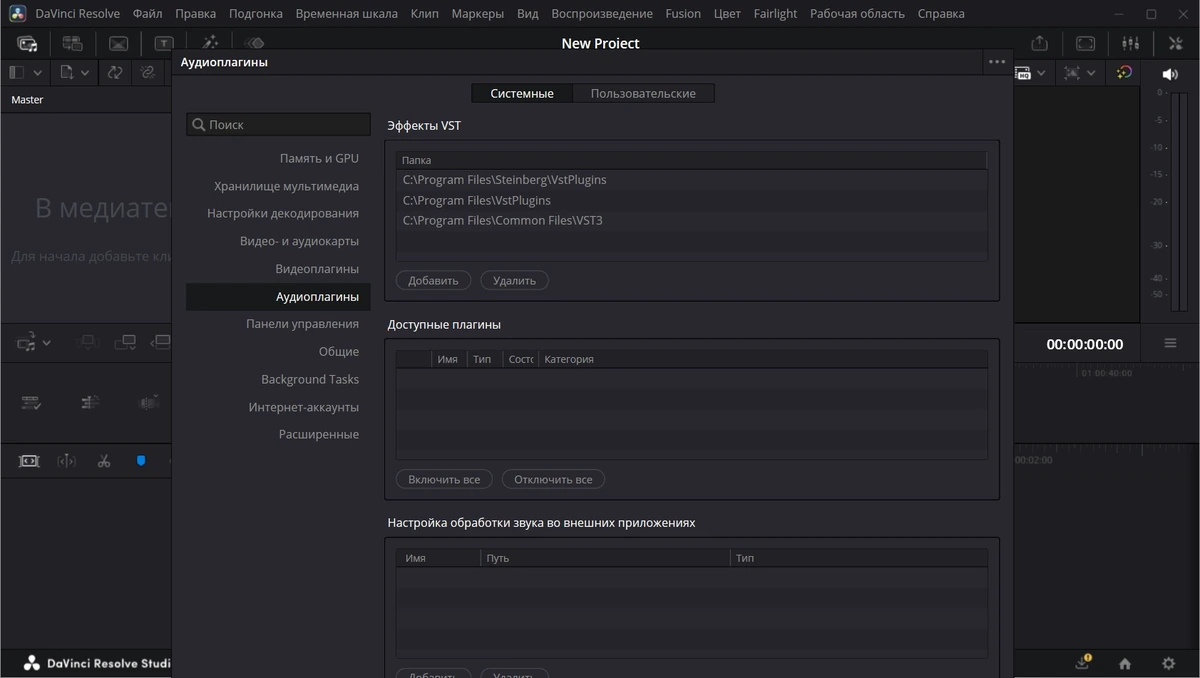This screenshot has height=678, width=1200.
Task: Expand the audio-video source dropdown near timeline
Action: click(x=46, y=343)
